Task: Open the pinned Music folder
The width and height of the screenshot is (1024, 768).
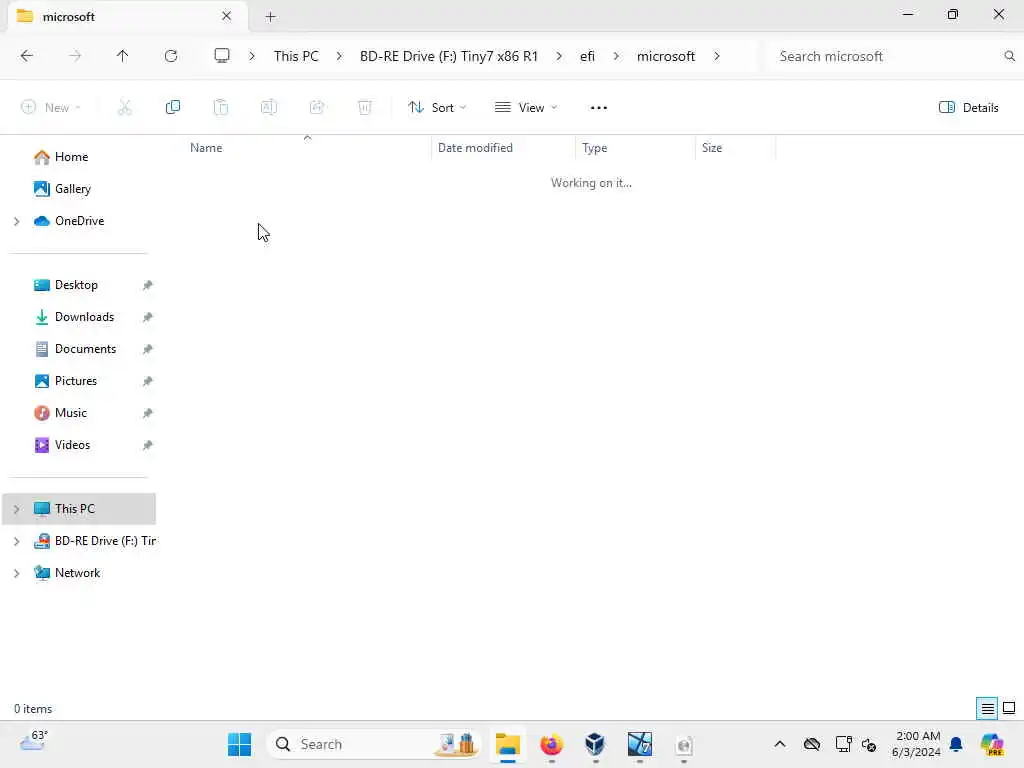Action: [x=71, y=413]
